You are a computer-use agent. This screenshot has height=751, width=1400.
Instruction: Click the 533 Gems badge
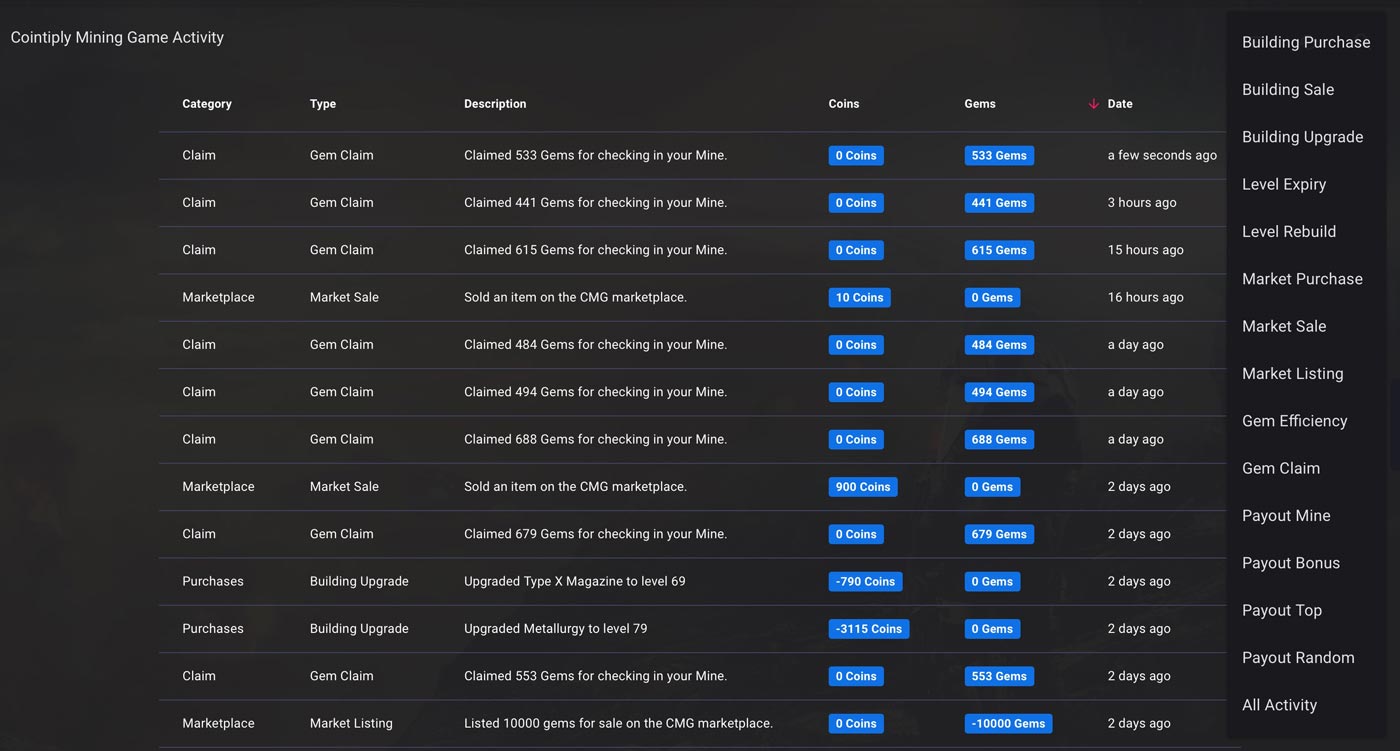pyautogui.click(x=999, y=156)
